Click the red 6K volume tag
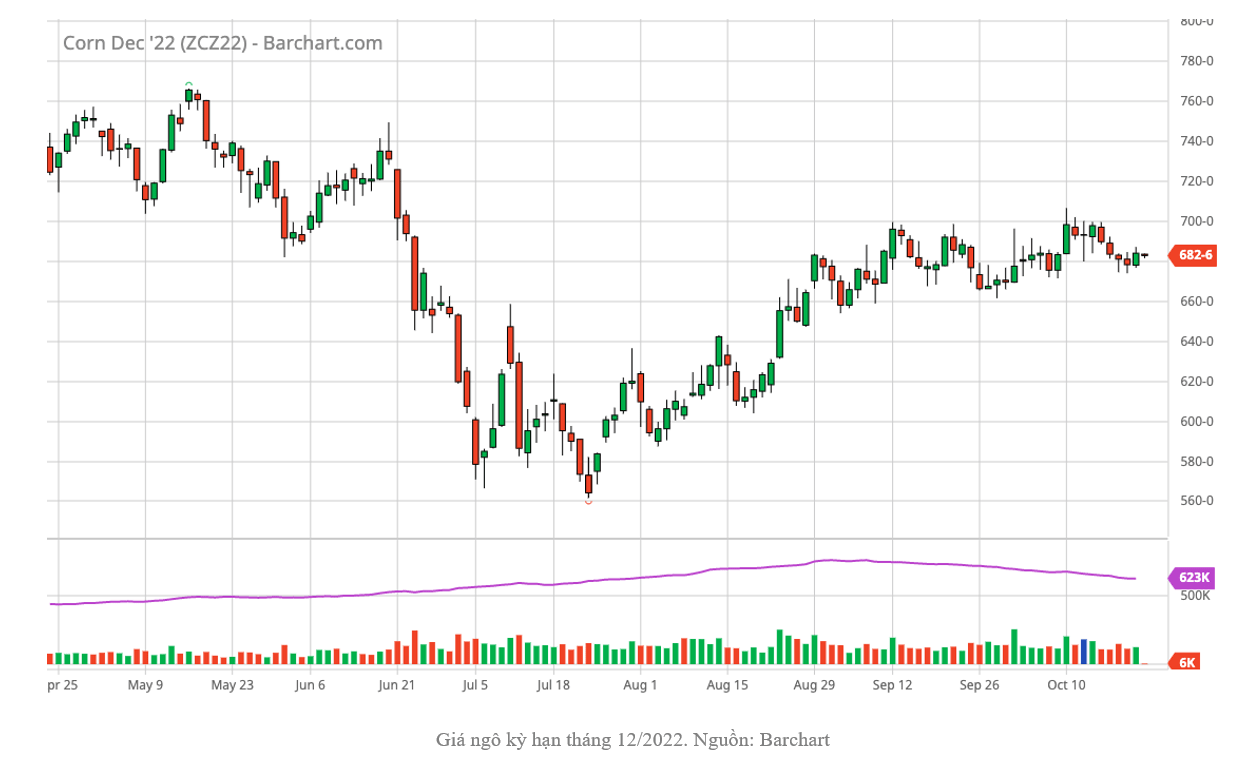The height and width of the screenshot is (757, 1258). 1185,663
